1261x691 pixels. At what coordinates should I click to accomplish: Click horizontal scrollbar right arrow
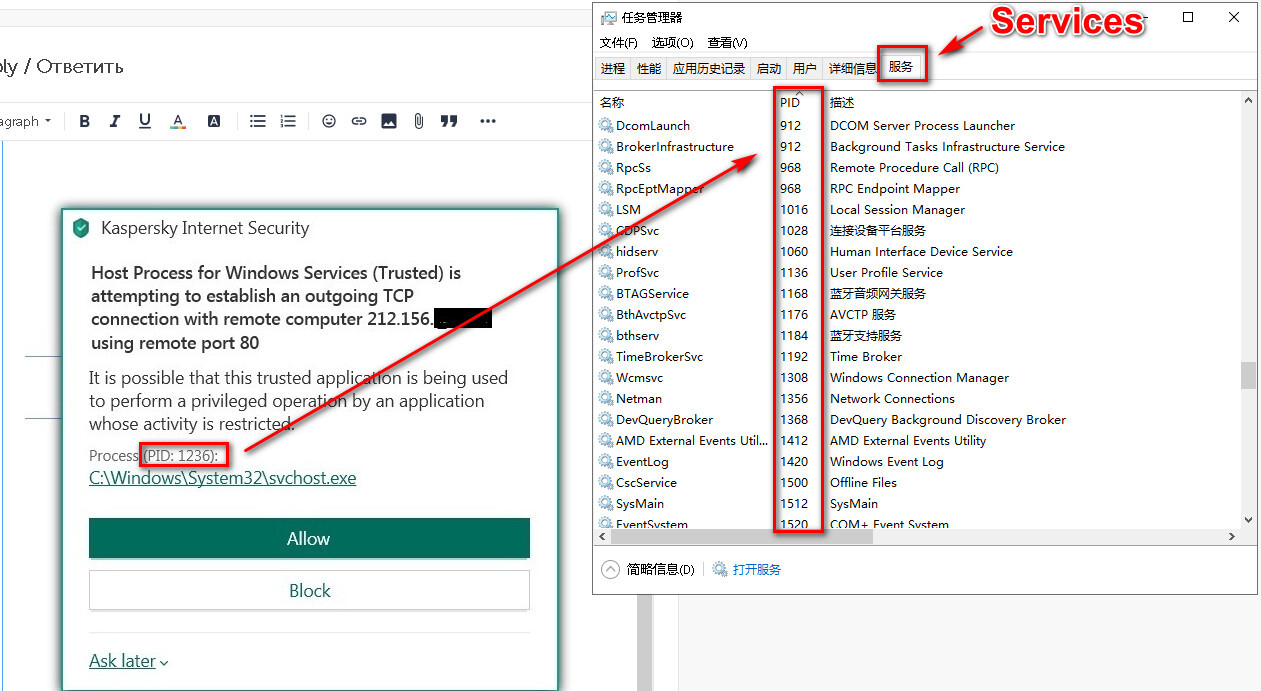1232,537
